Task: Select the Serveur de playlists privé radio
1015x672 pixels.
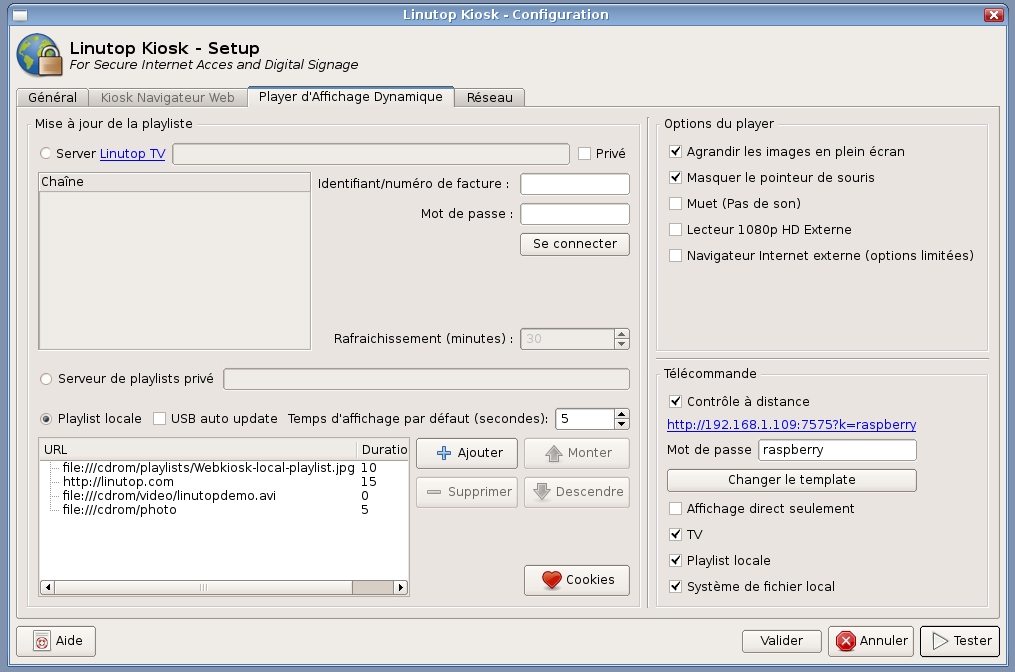Action: click(x=46, y=379)
